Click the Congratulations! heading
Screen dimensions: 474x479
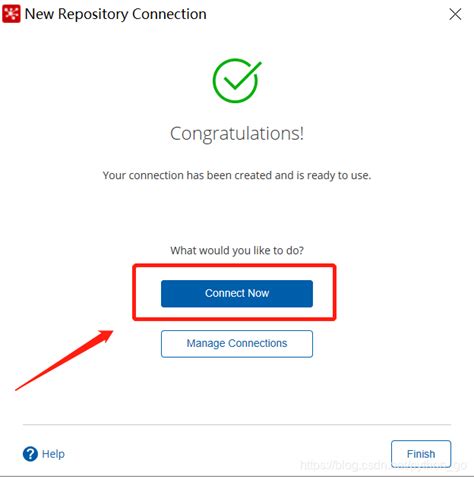(237, 134)
